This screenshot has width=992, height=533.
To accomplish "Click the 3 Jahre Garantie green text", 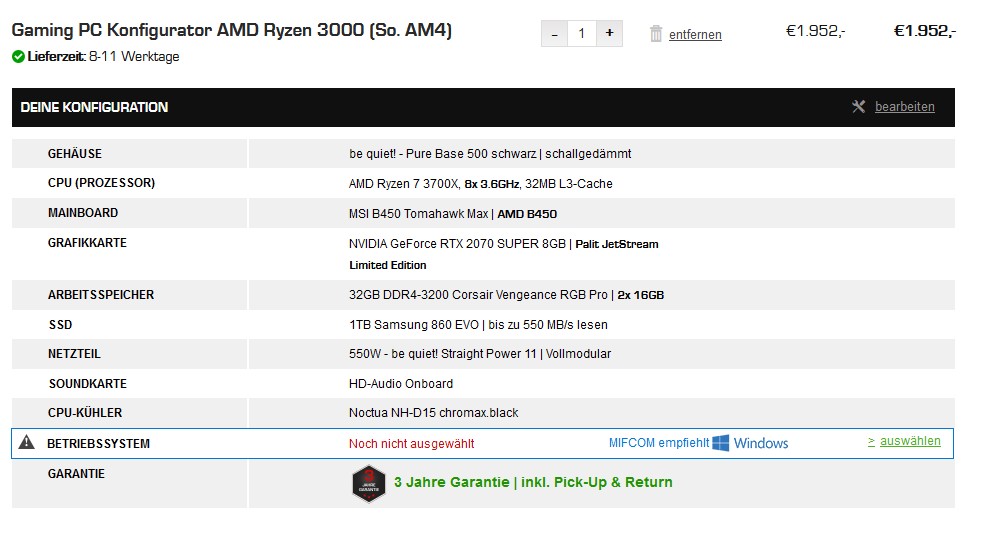I will click(533, 482).
